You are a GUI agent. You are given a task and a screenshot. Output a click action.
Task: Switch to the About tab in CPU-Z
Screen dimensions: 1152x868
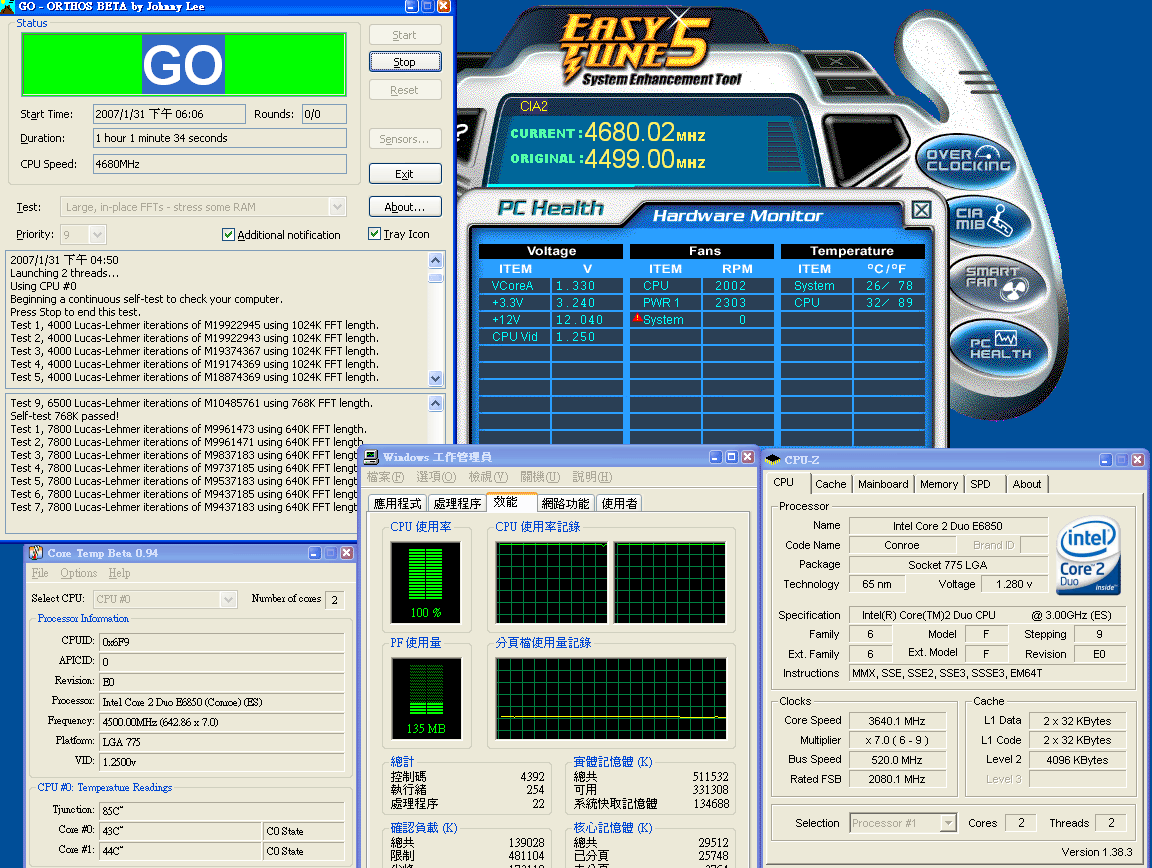tap(1026, 484)
